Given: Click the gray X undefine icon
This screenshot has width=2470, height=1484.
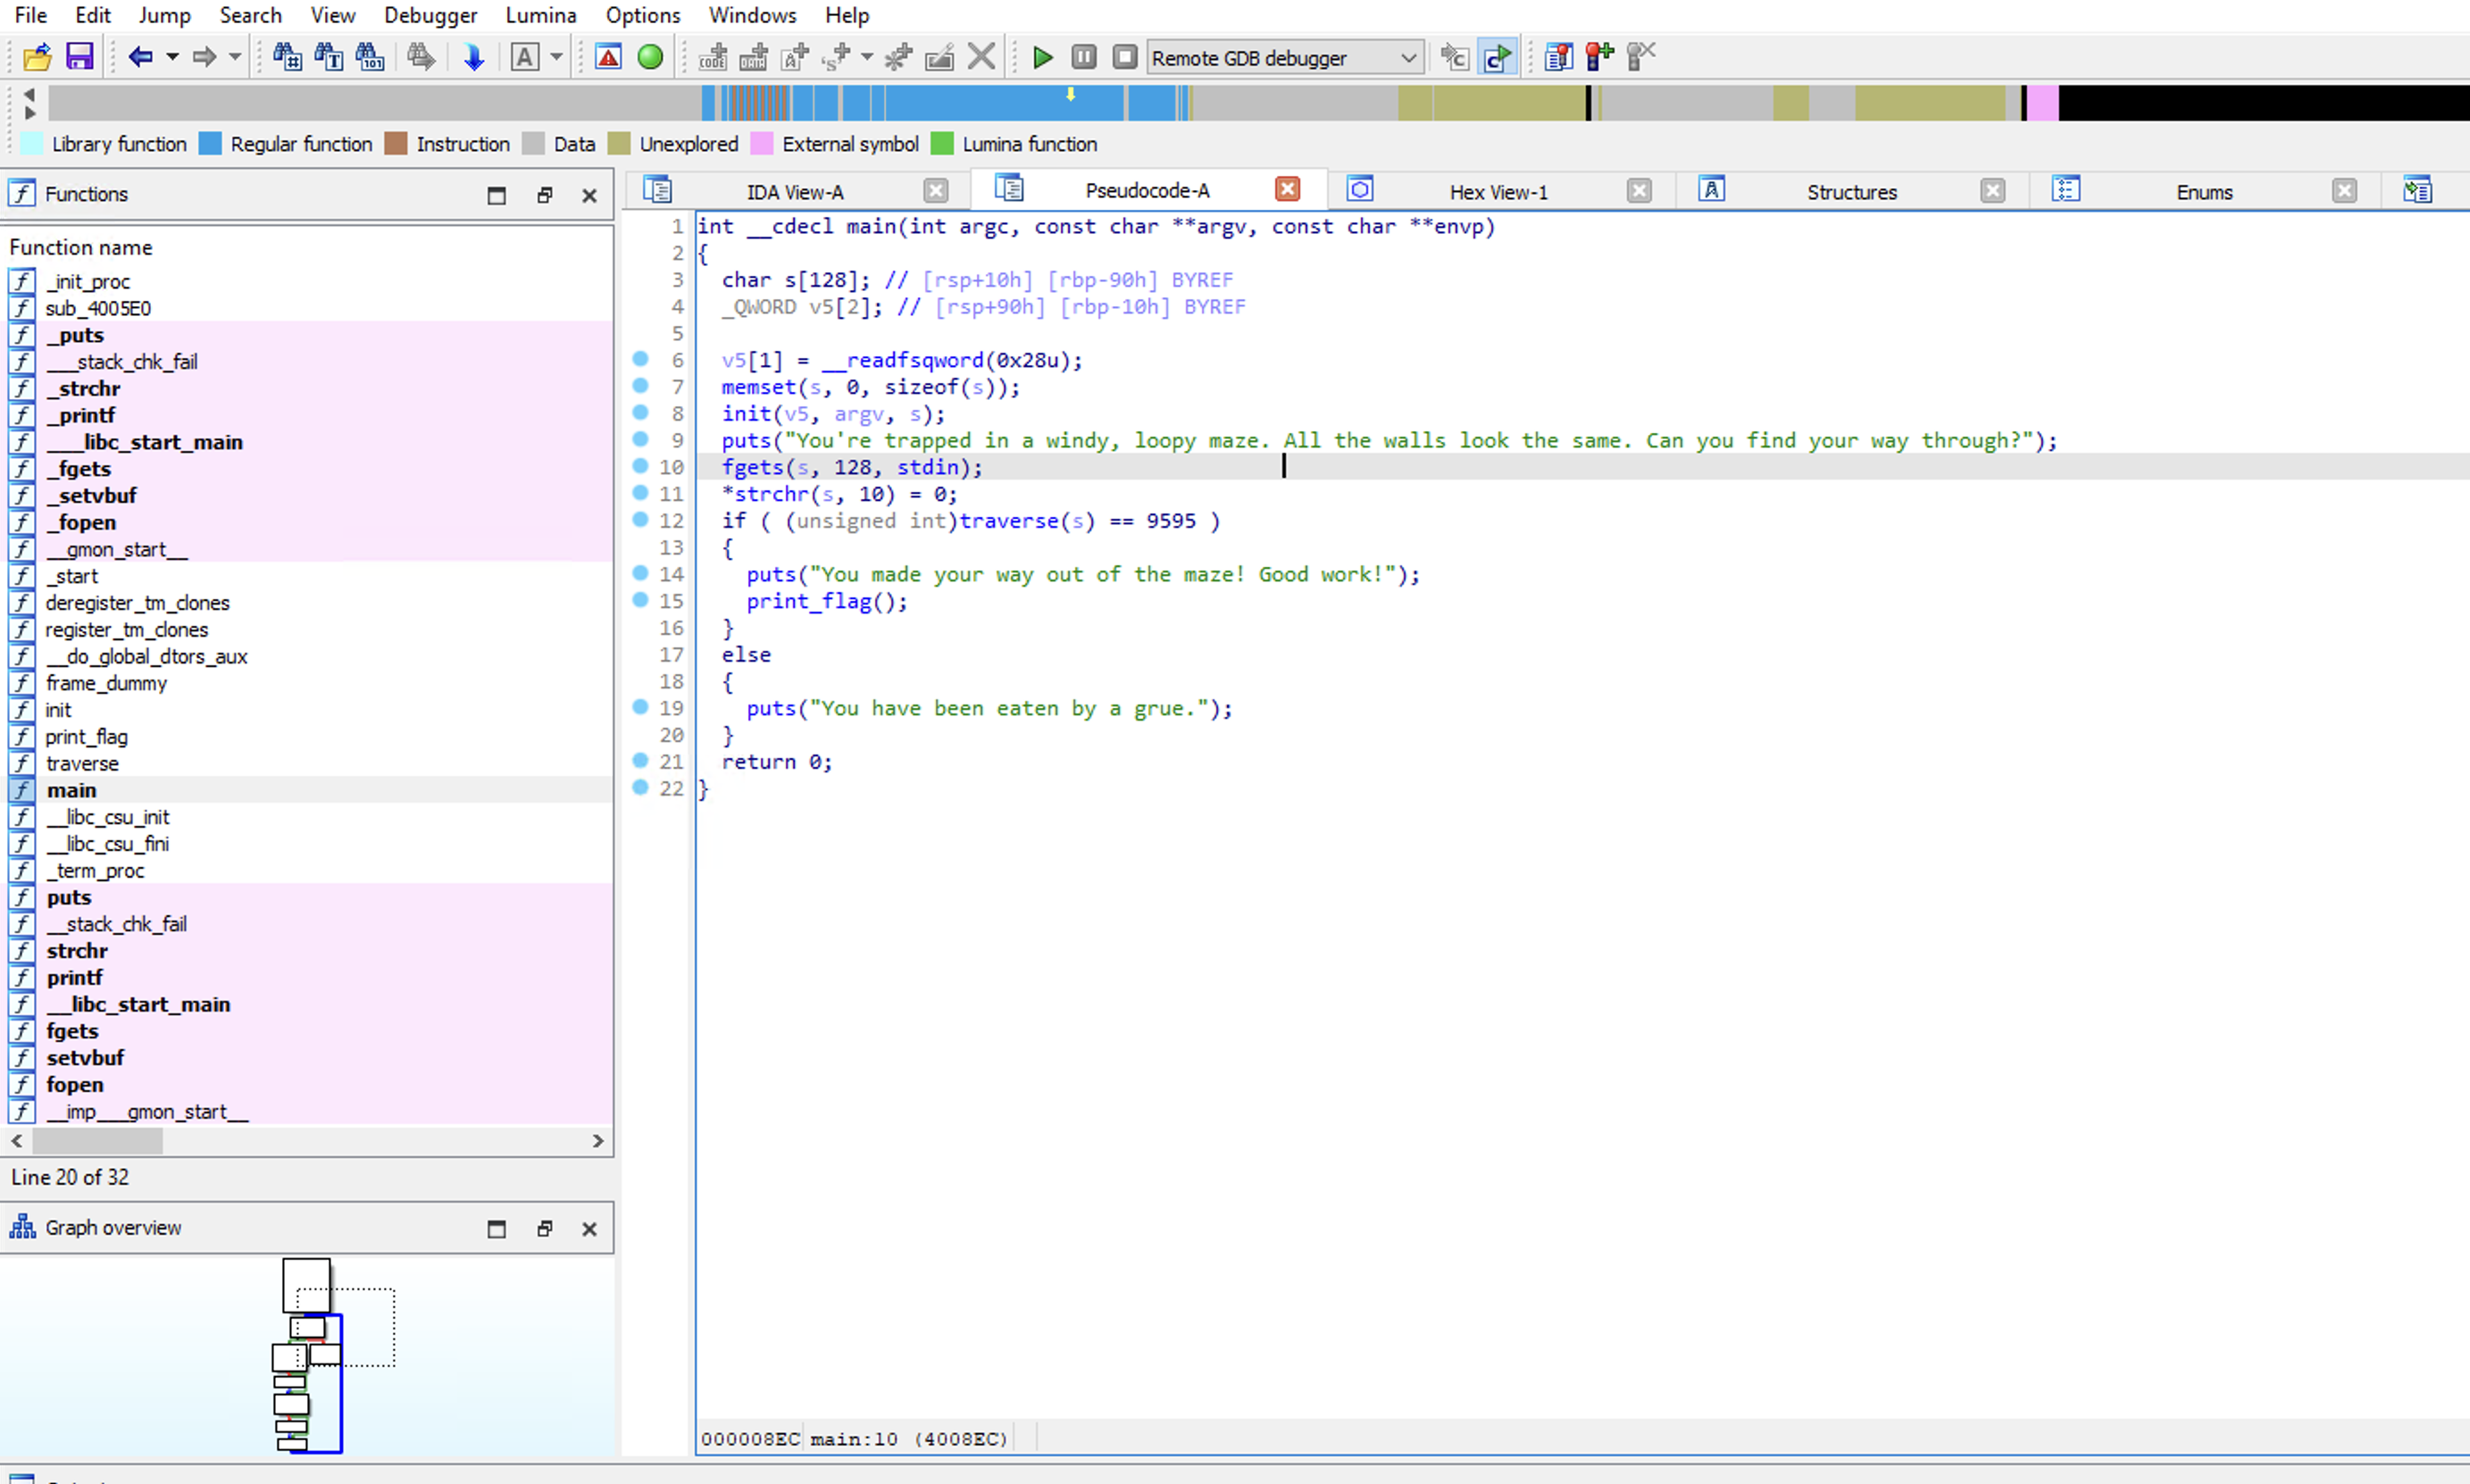Looking at the screenshot, I should [982, 57].
